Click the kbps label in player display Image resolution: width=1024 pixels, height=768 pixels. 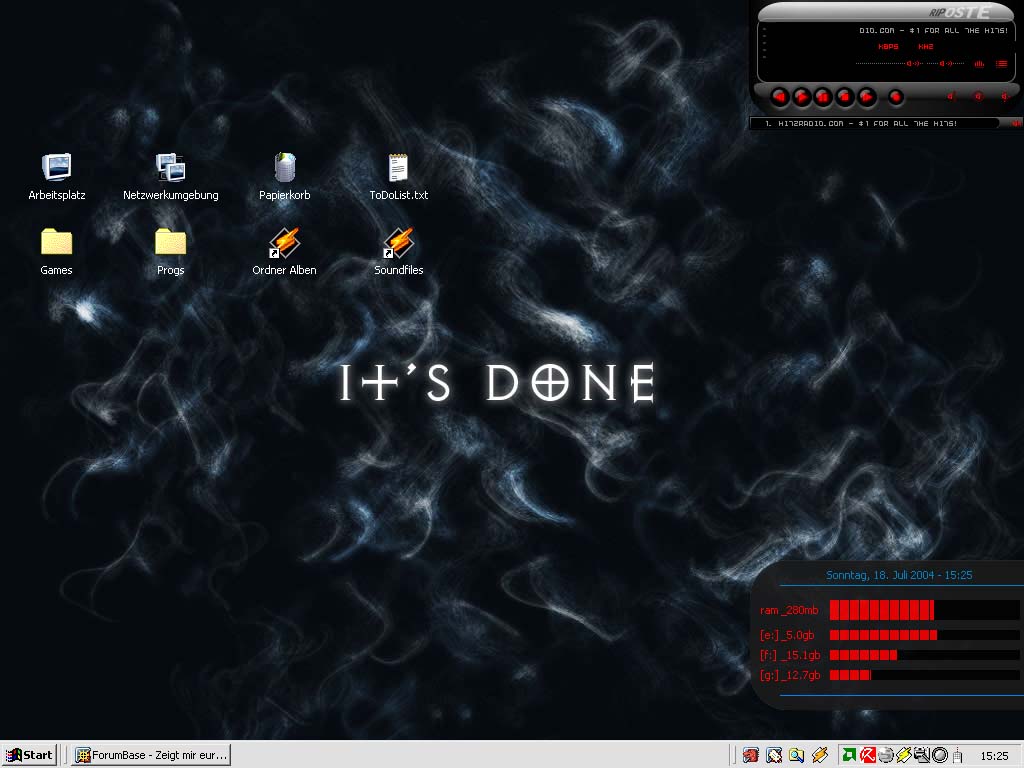tap(888, 46)
